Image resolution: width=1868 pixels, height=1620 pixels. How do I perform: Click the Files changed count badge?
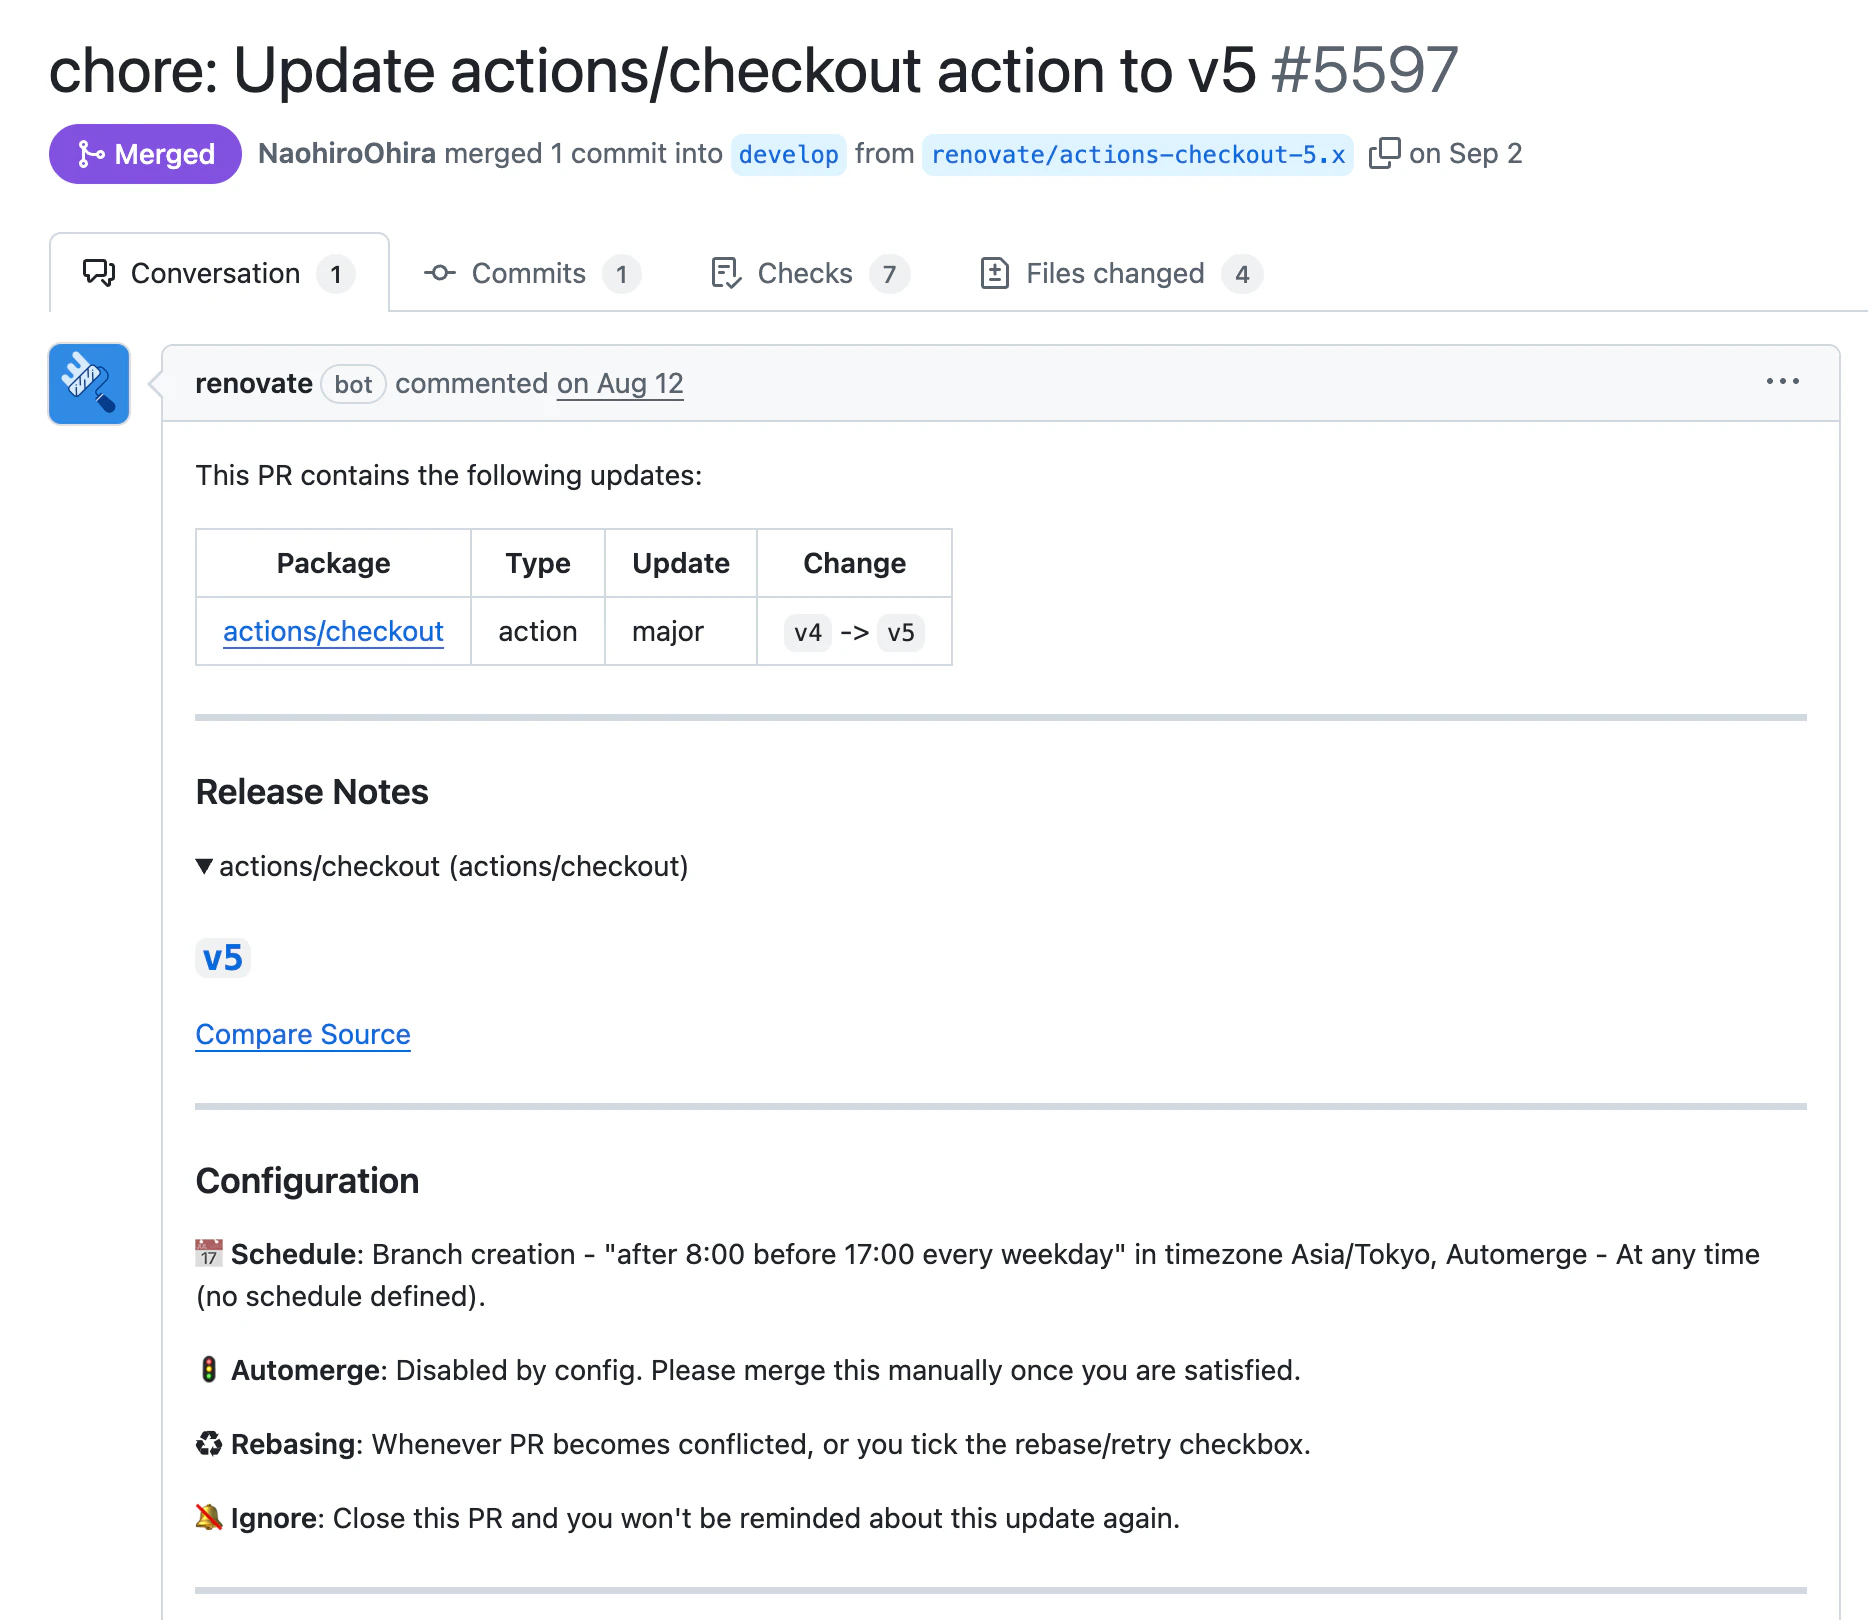coord(1242,274)
